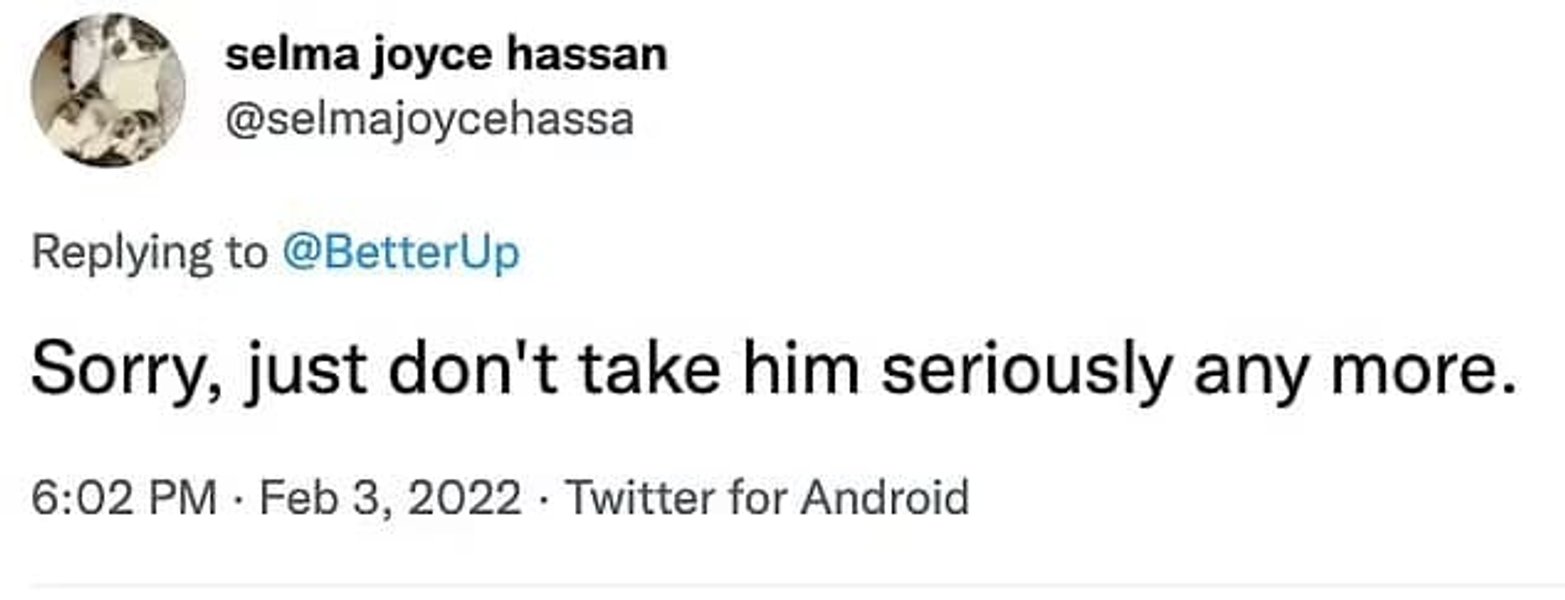
Task: Click the year 2022 in the date
Action: coord(476,497)
